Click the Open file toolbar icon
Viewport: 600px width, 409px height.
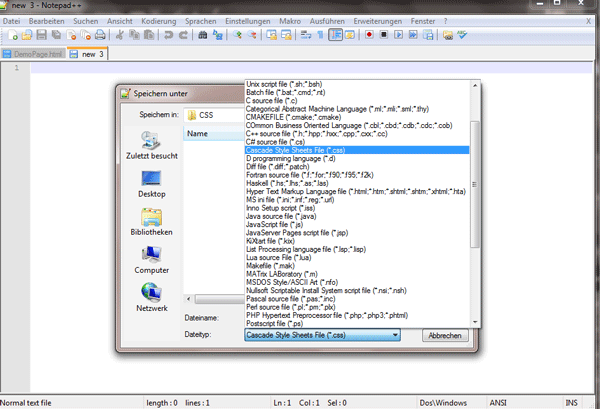pos(27,35)
